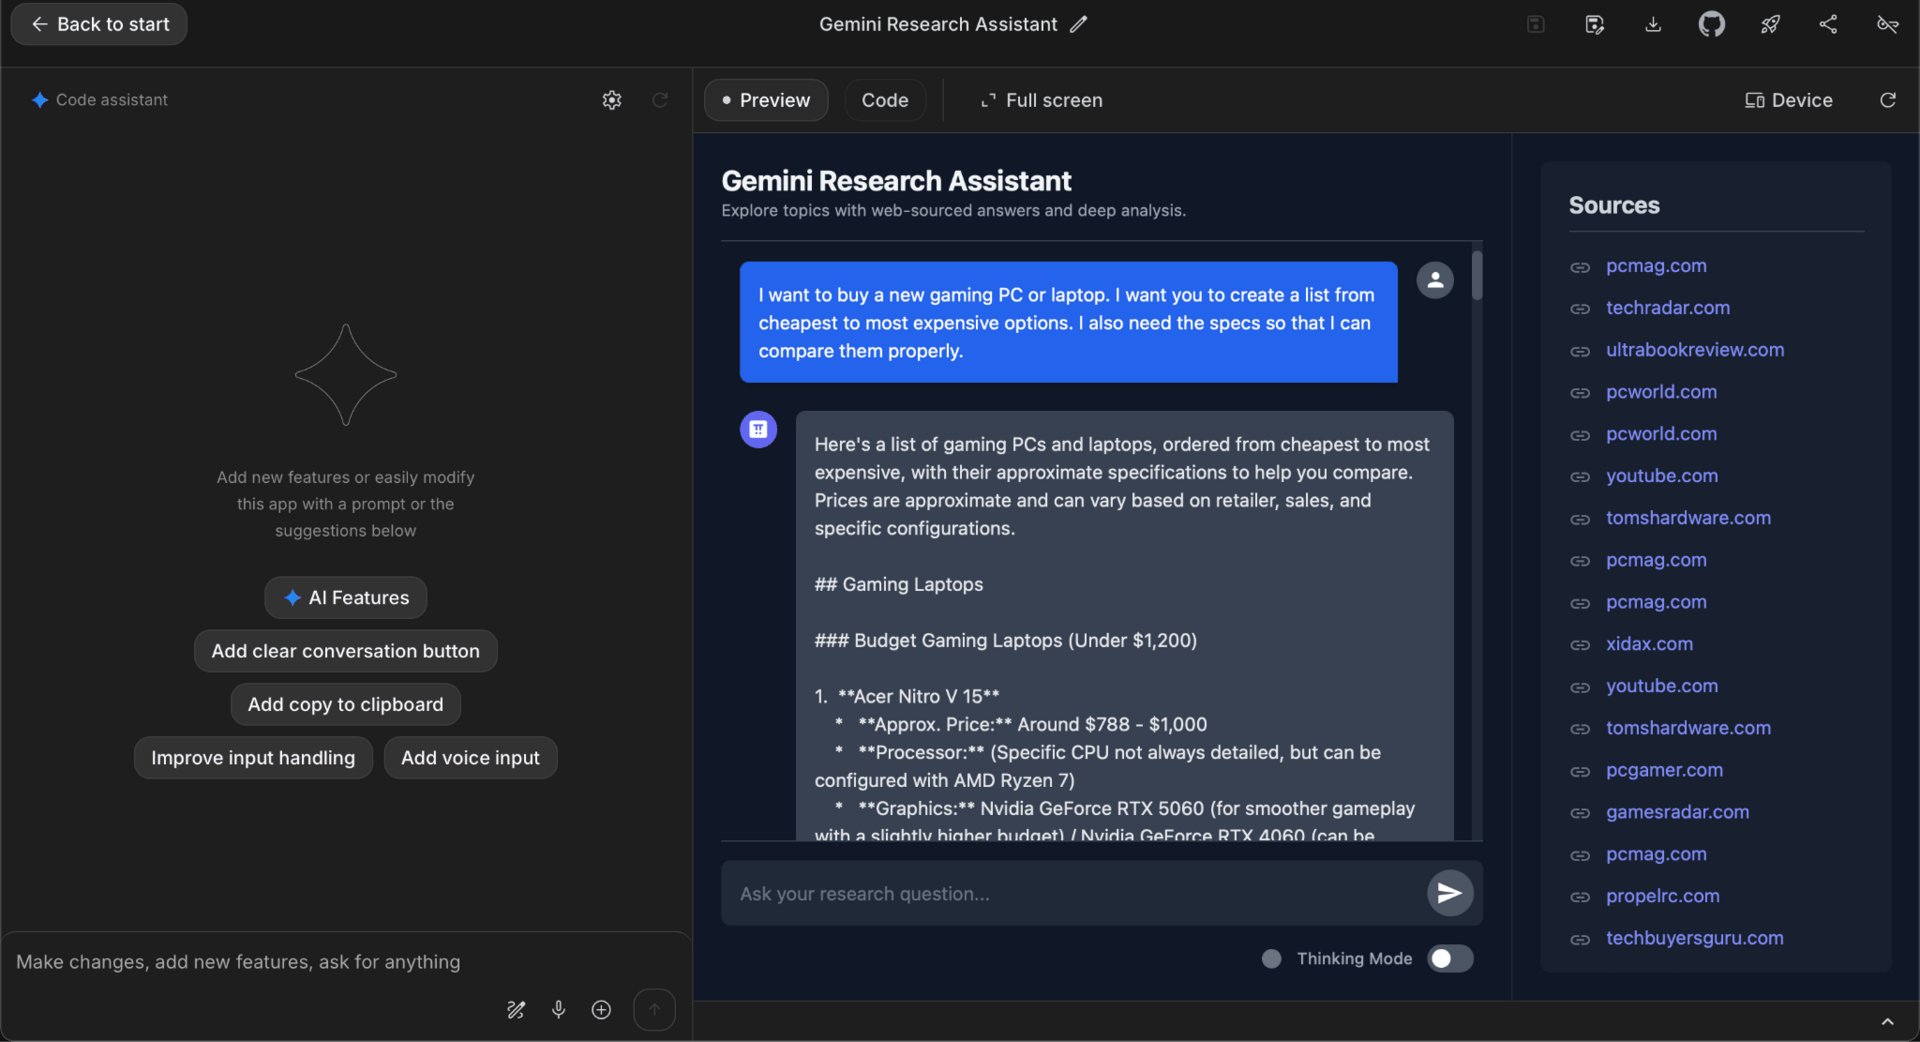Click the plus circle icon in the prompt box
The image size is (1920, 1042).
(601, 1010)
